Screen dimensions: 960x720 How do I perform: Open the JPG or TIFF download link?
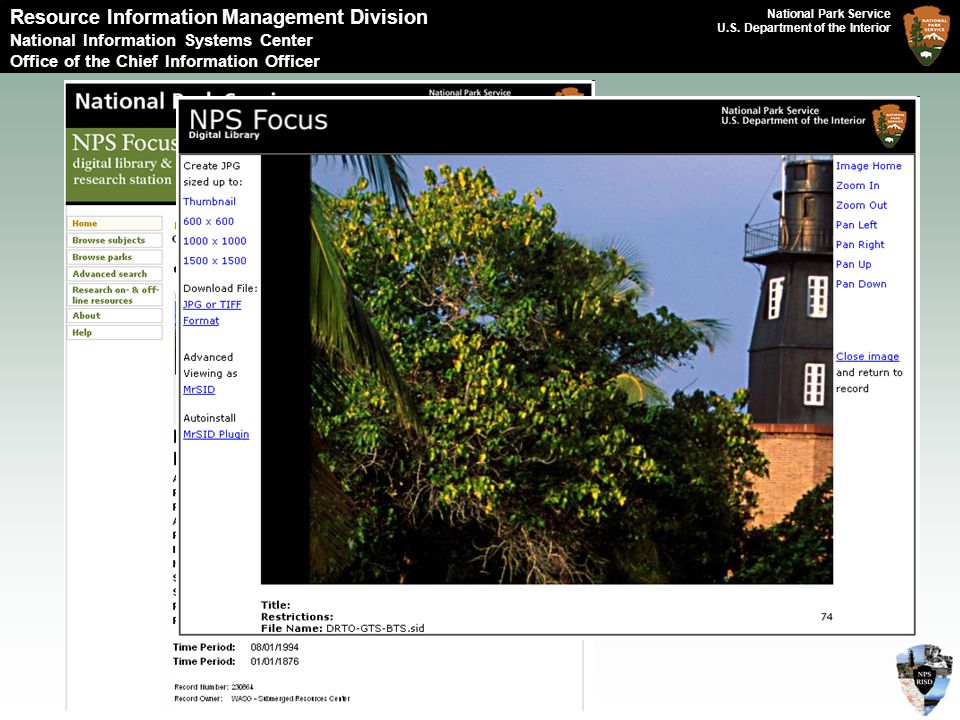coord(212,304)
